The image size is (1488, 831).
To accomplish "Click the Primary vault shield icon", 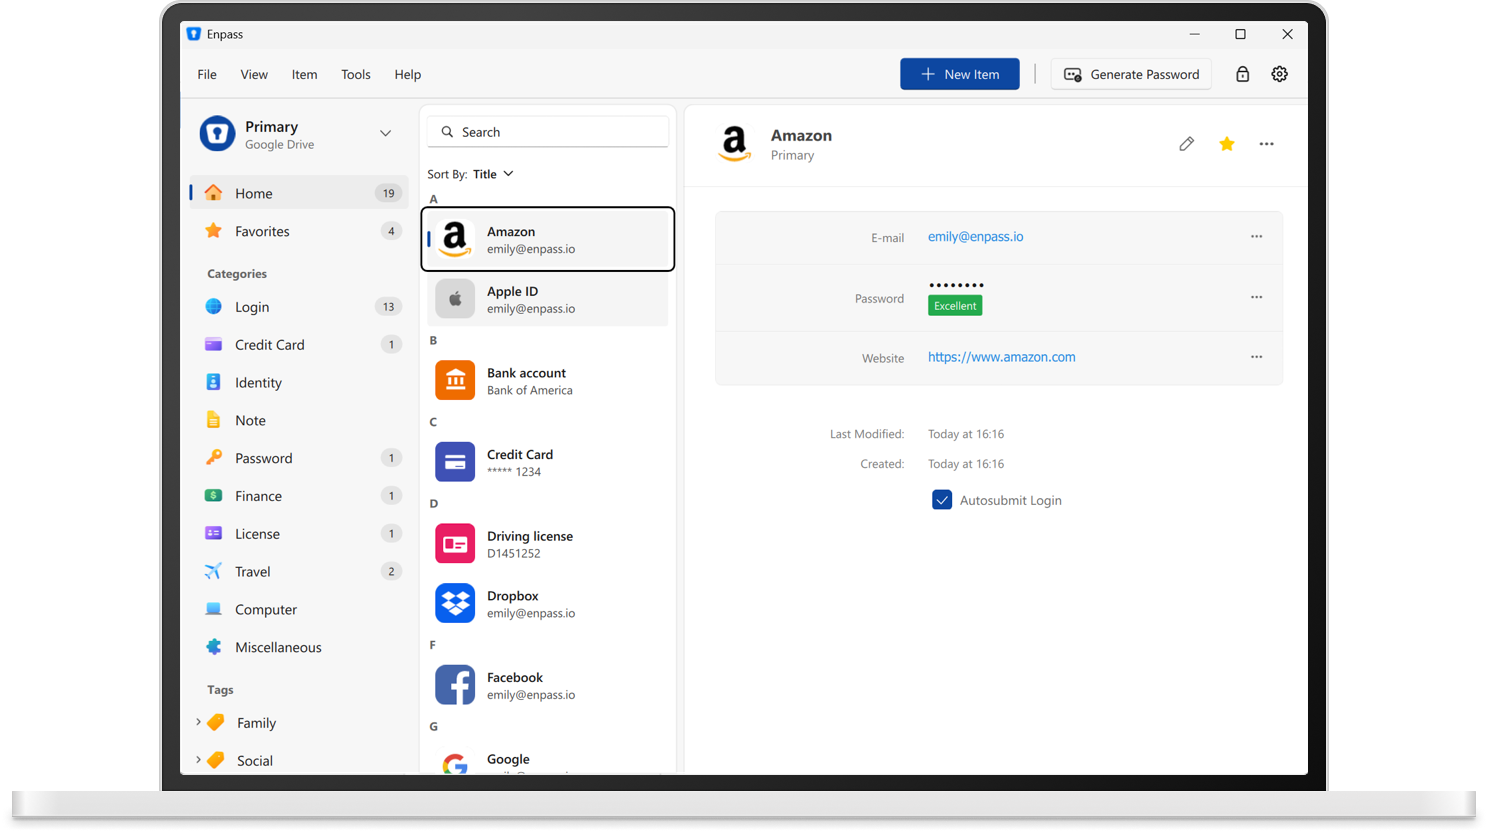I will 217,134.
